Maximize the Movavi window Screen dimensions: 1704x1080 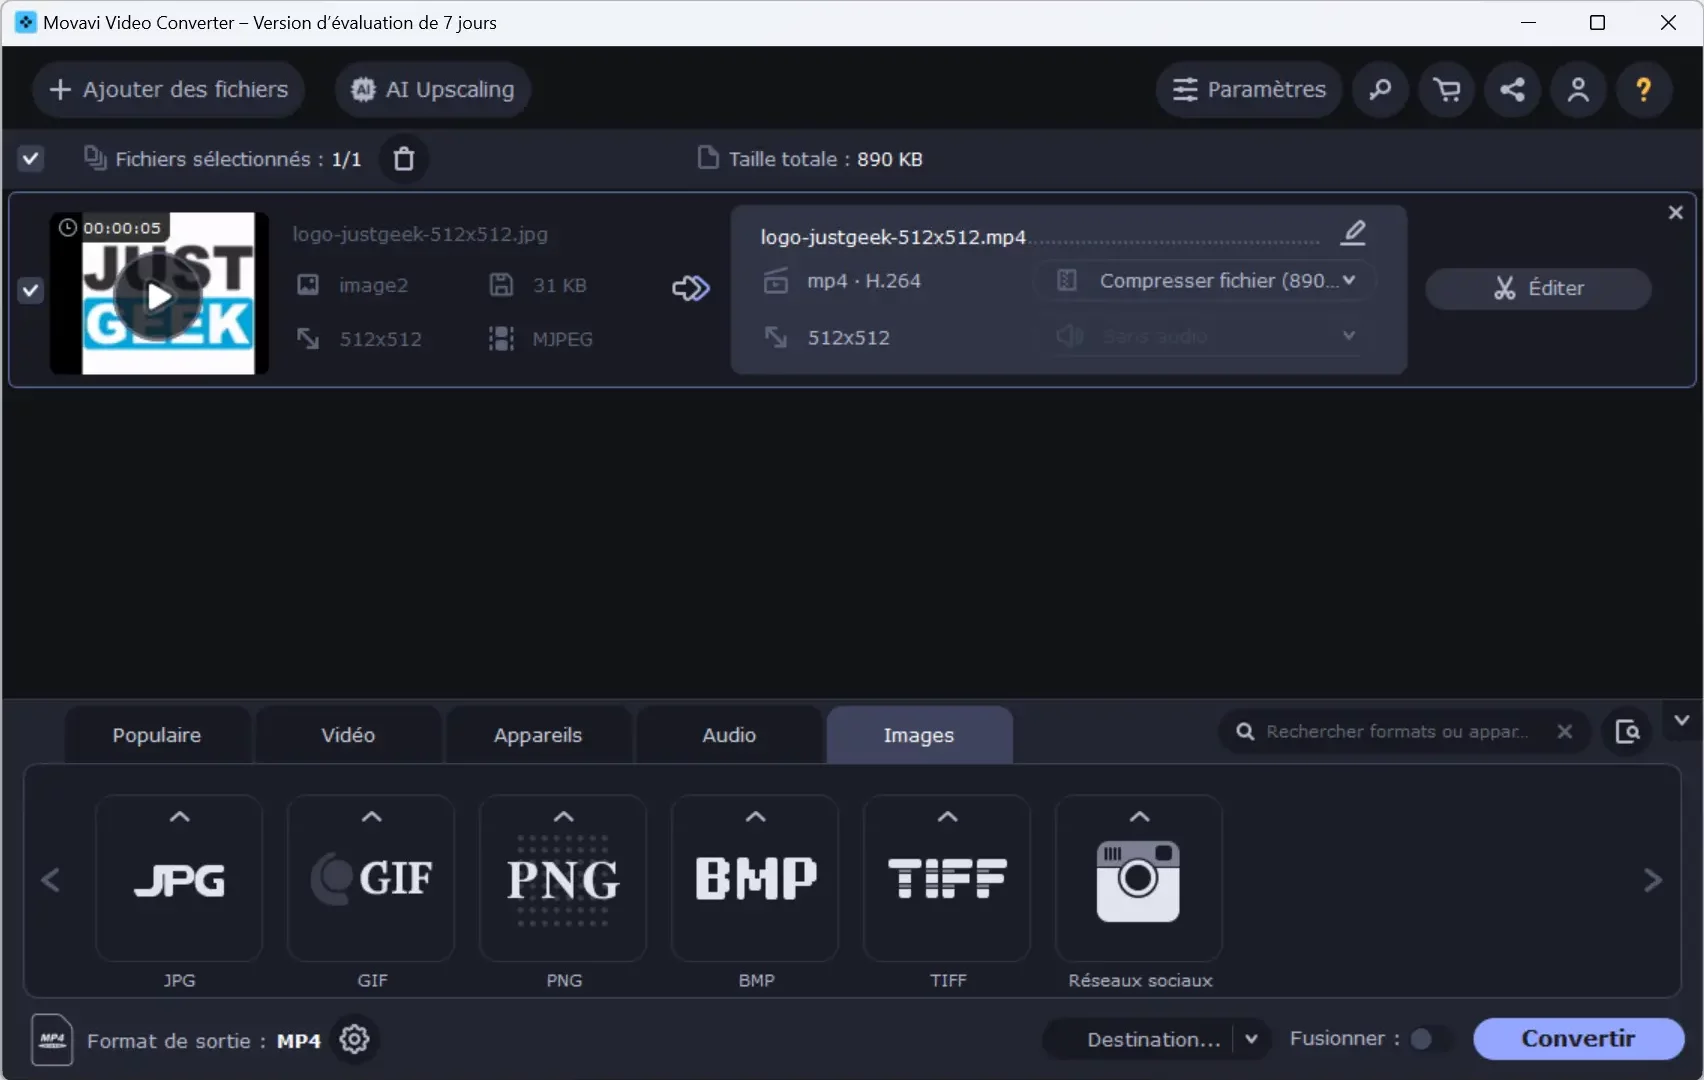coord(1597,22)
